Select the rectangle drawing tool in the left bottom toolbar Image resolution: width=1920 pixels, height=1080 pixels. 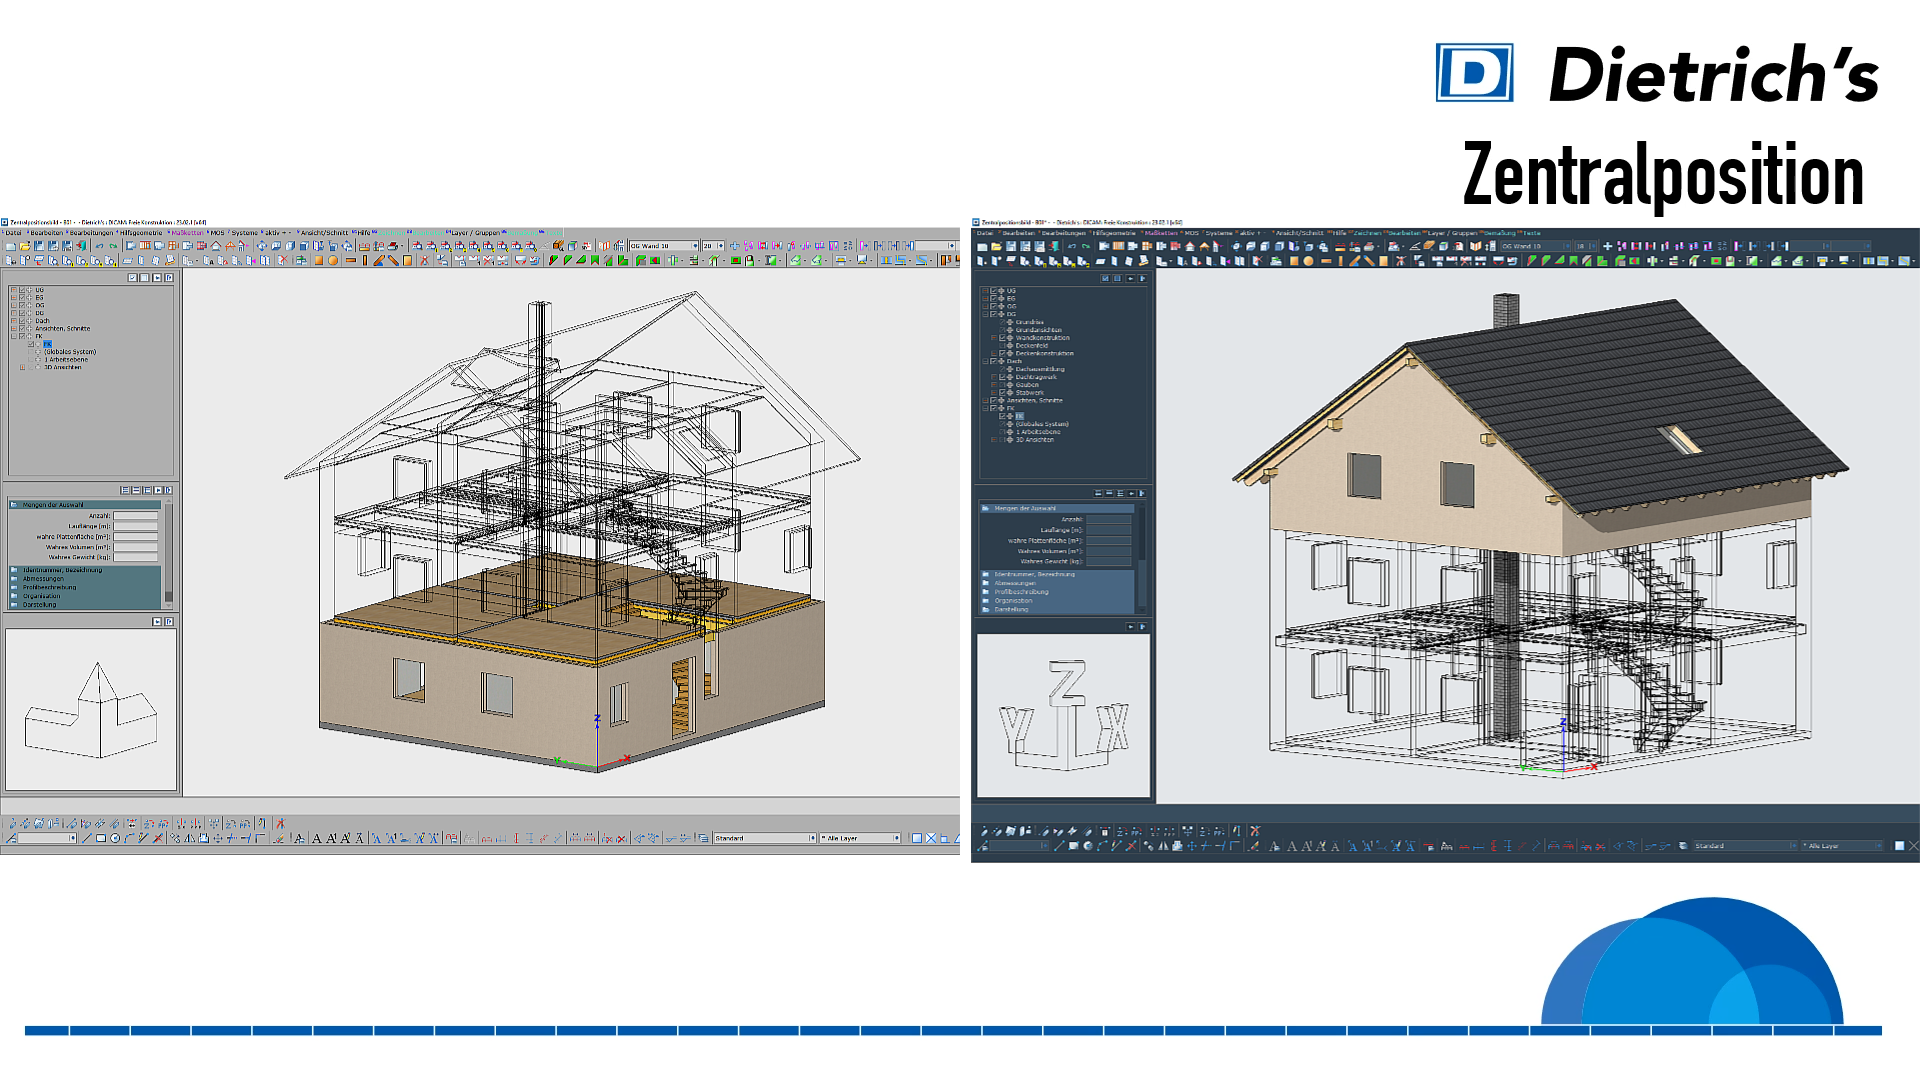pyautogui.click(x=101, y=838)
